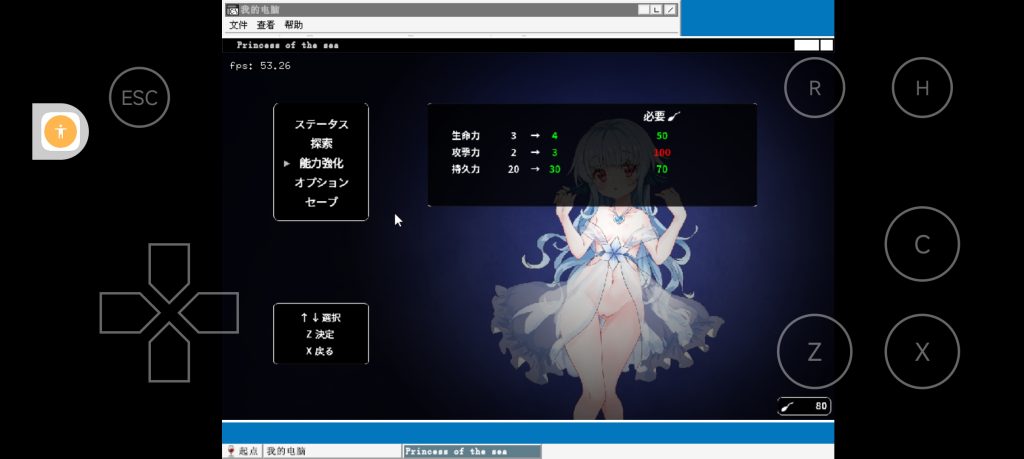The image size is (1024, 459).
Task: Select 能力強化 menu entry
Action: [x=321, y=163]
